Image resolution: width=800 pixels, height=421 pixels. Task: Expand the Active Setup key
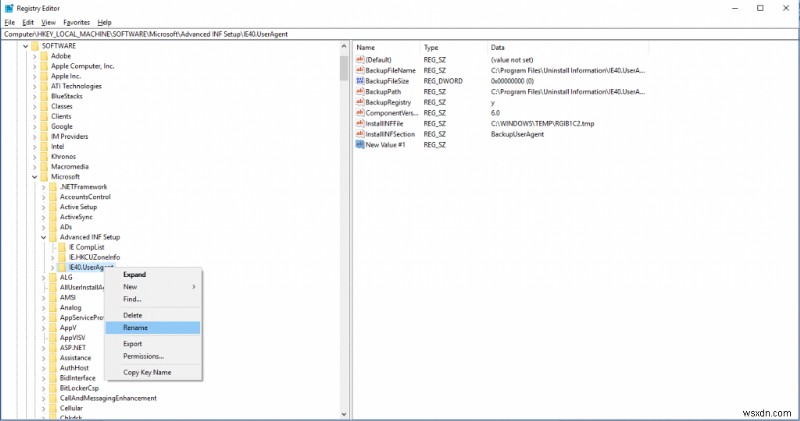43,207
